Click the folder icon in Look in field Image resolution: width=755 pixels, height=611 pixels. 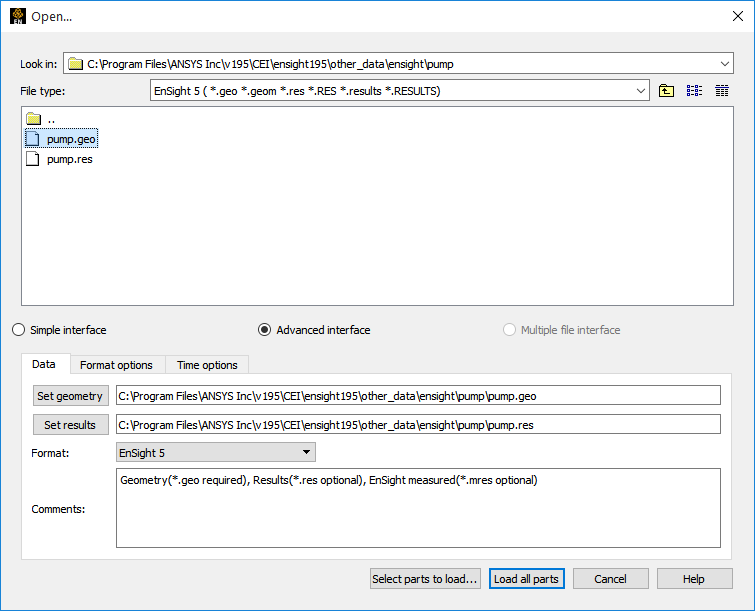tap(75, 64)
